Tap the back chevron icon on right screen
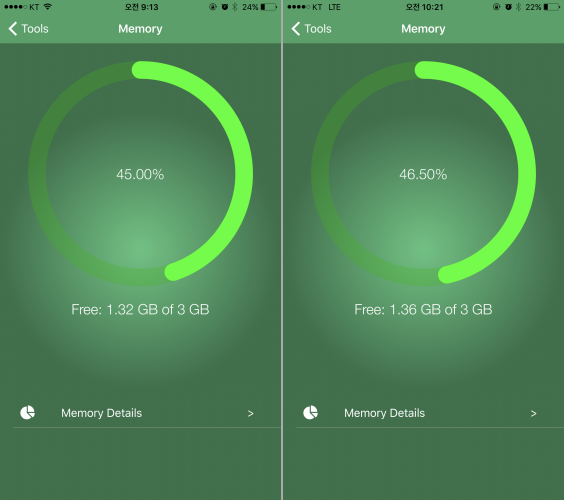Screen dimensions: 564x500 (296, 29)
